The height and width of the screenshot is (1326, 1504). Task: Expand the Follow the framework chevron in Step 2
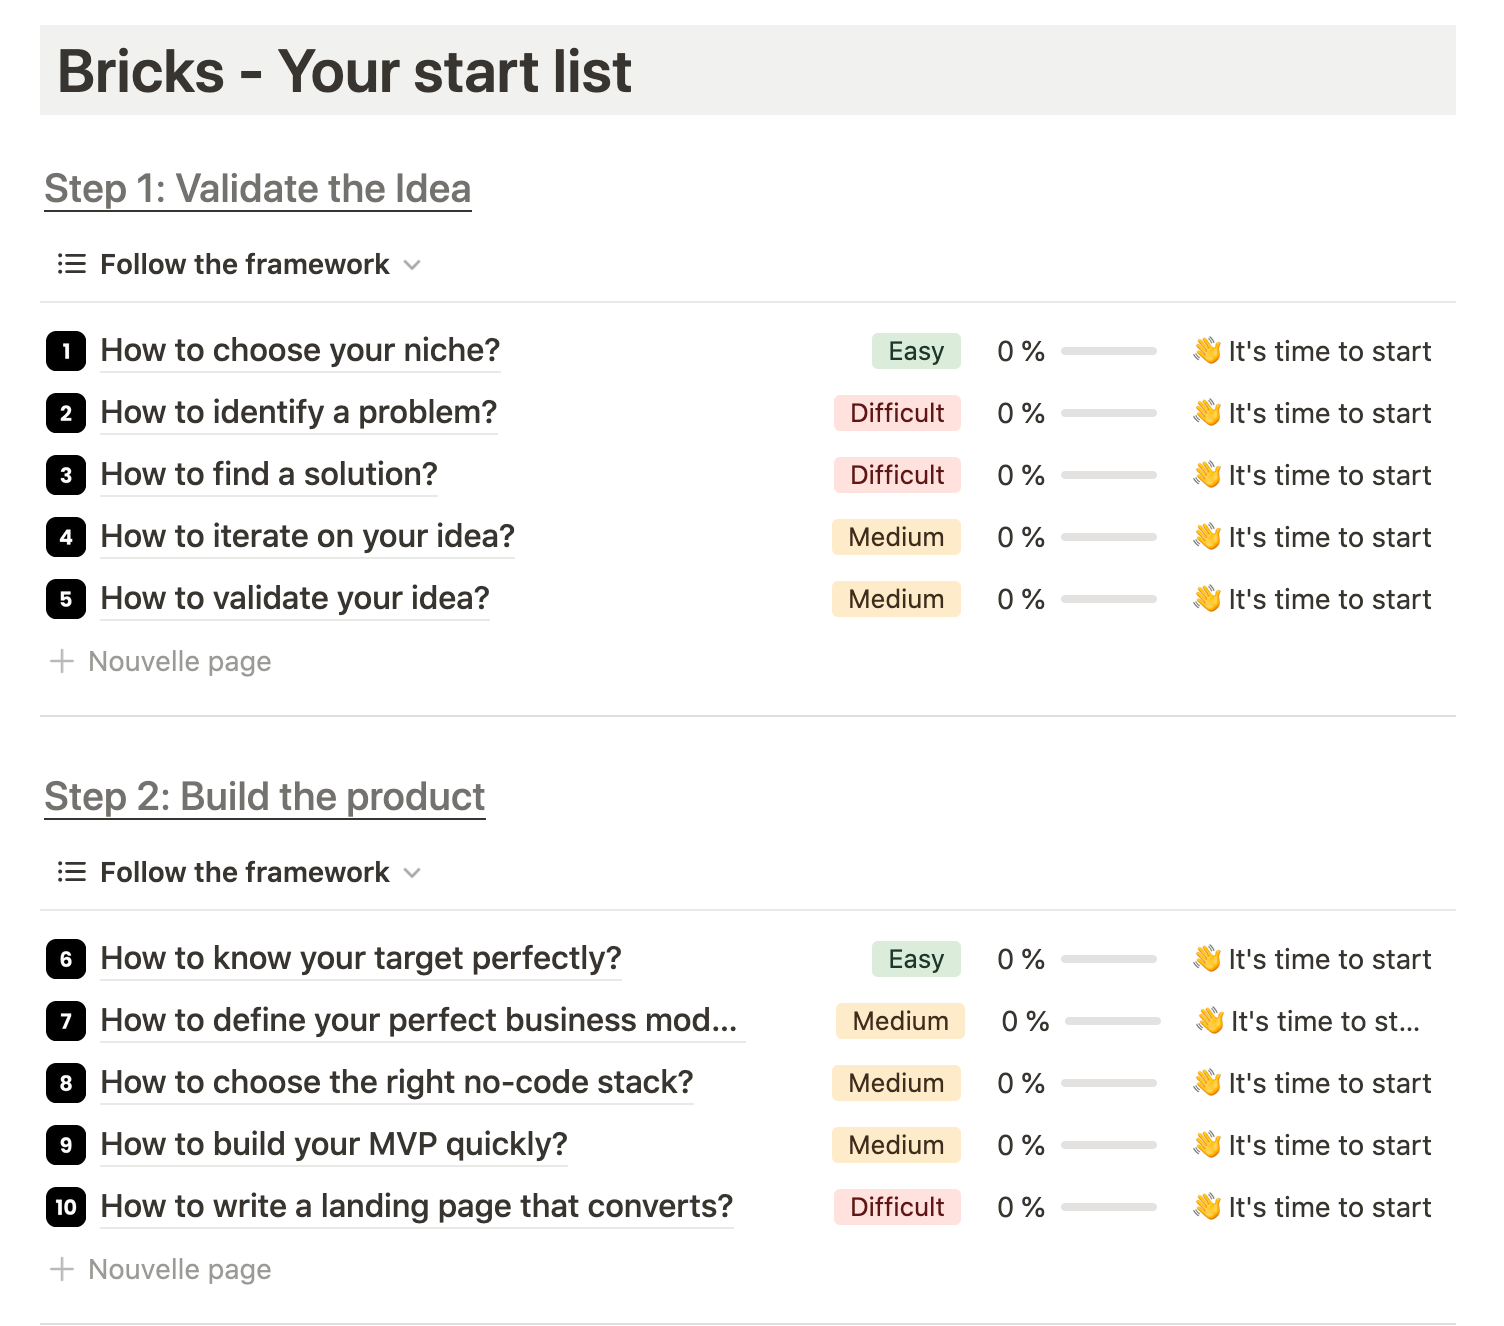click(412, 873)
